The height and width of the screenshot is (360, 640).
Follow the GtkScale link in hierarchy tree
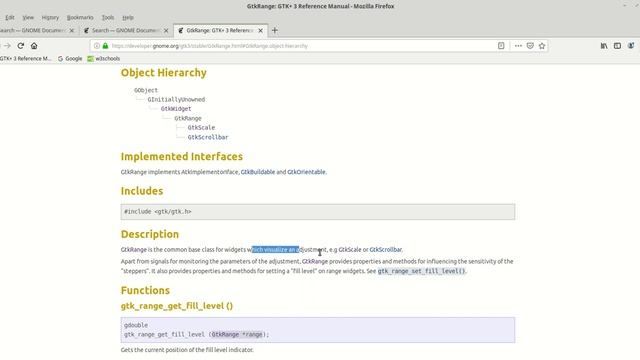201,128
